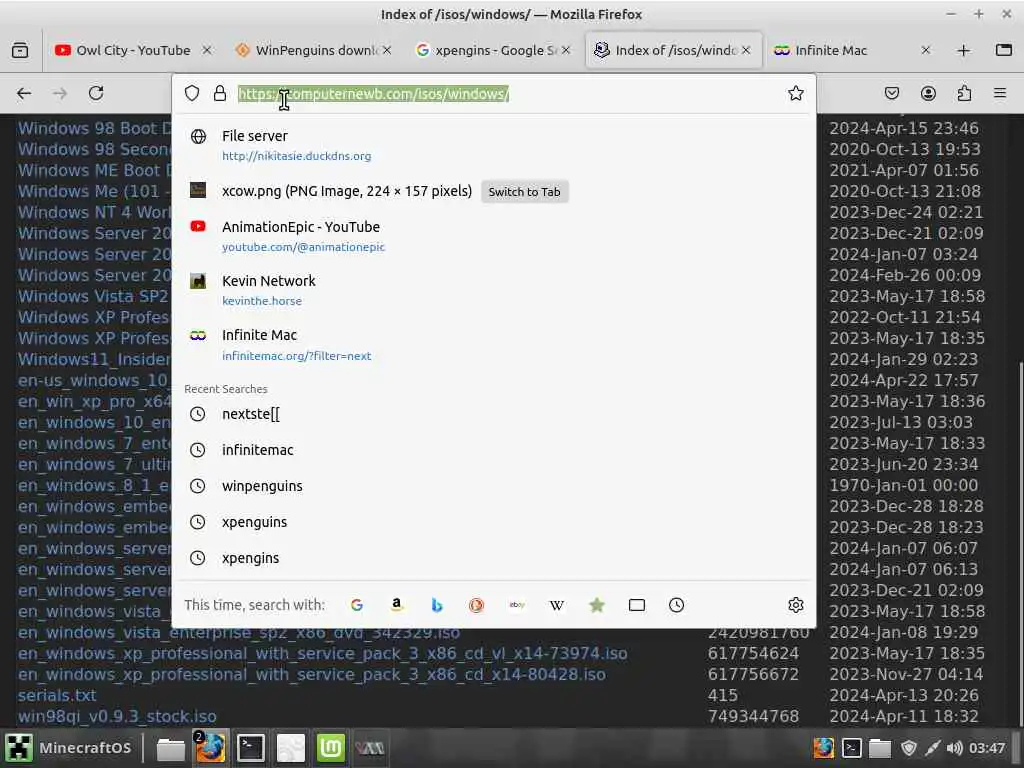Screen dimensions: 1024x768
Task: Choose recent search infinitemac
Action: point(494,450)
